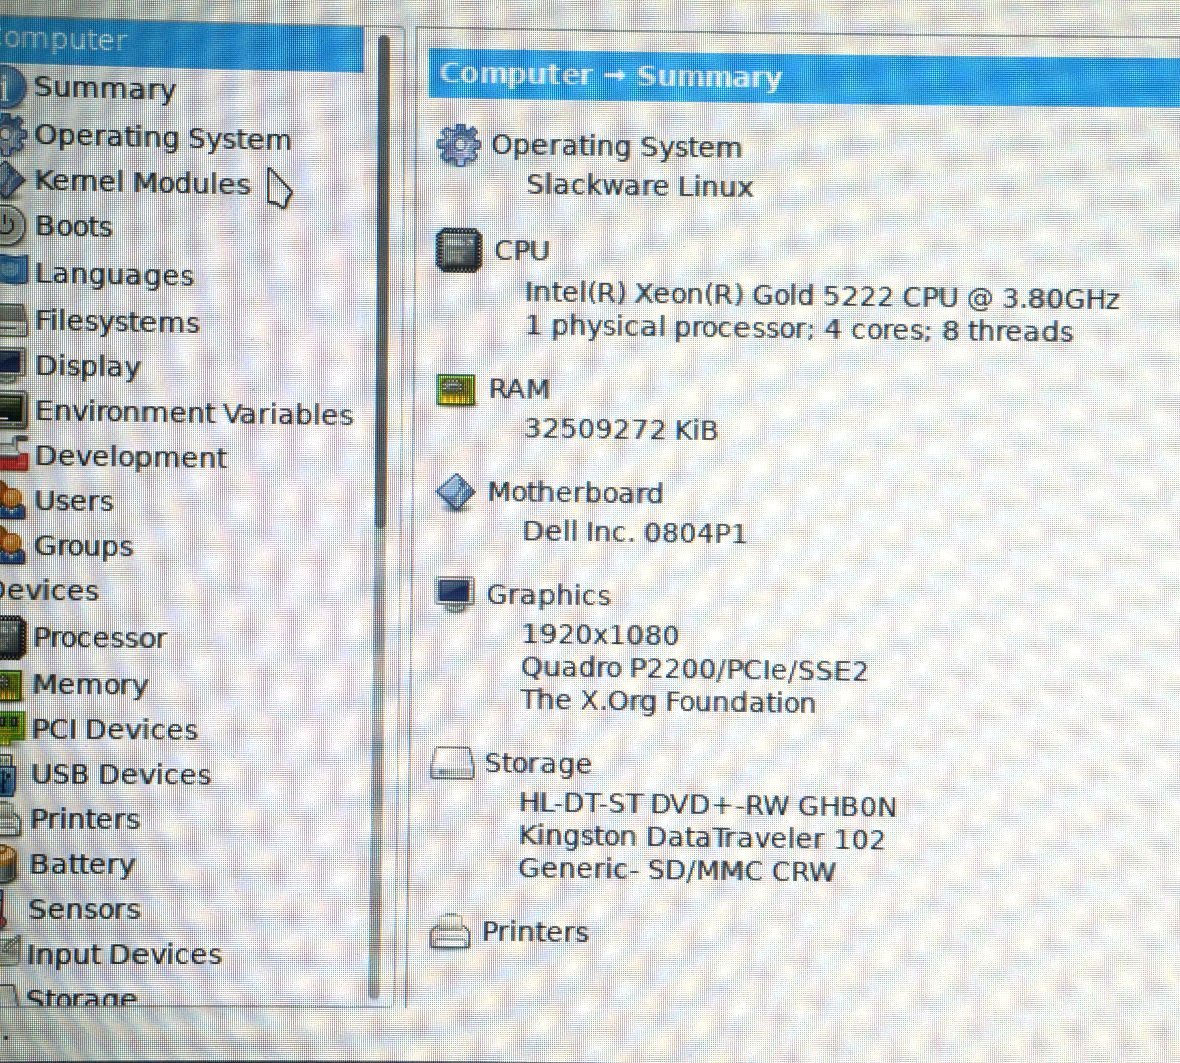Viewport: 1180px width, 1063px height.
Task: Click the 1 physical processor line
Action: 798,330
